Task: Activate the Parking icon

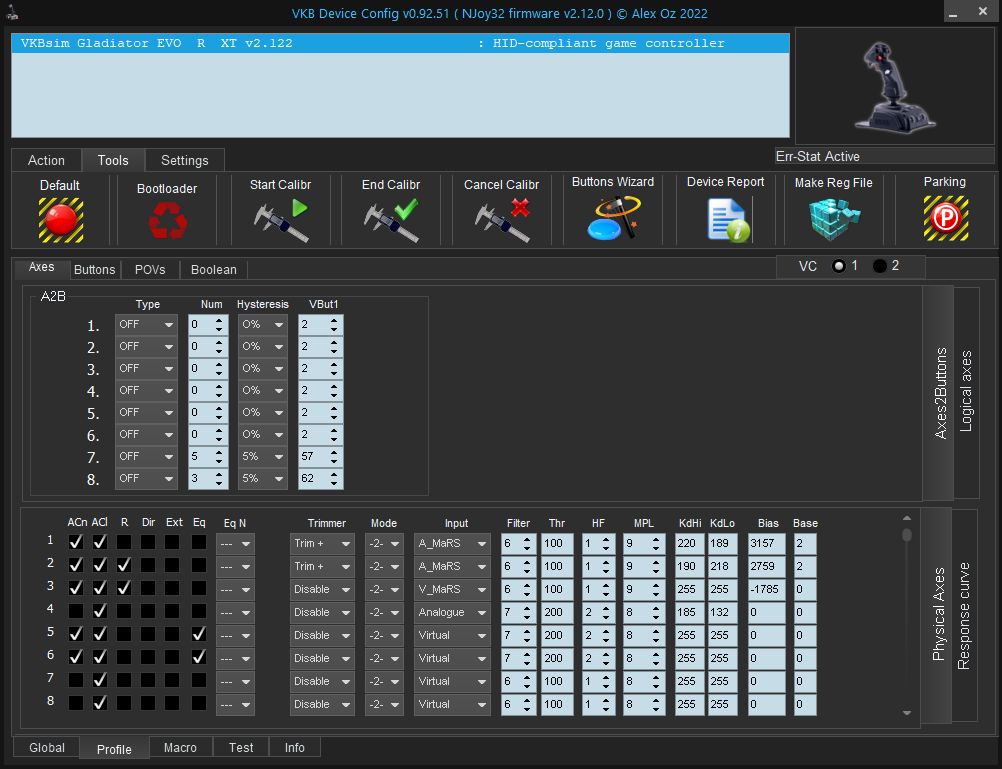Action: coord(946,219)
